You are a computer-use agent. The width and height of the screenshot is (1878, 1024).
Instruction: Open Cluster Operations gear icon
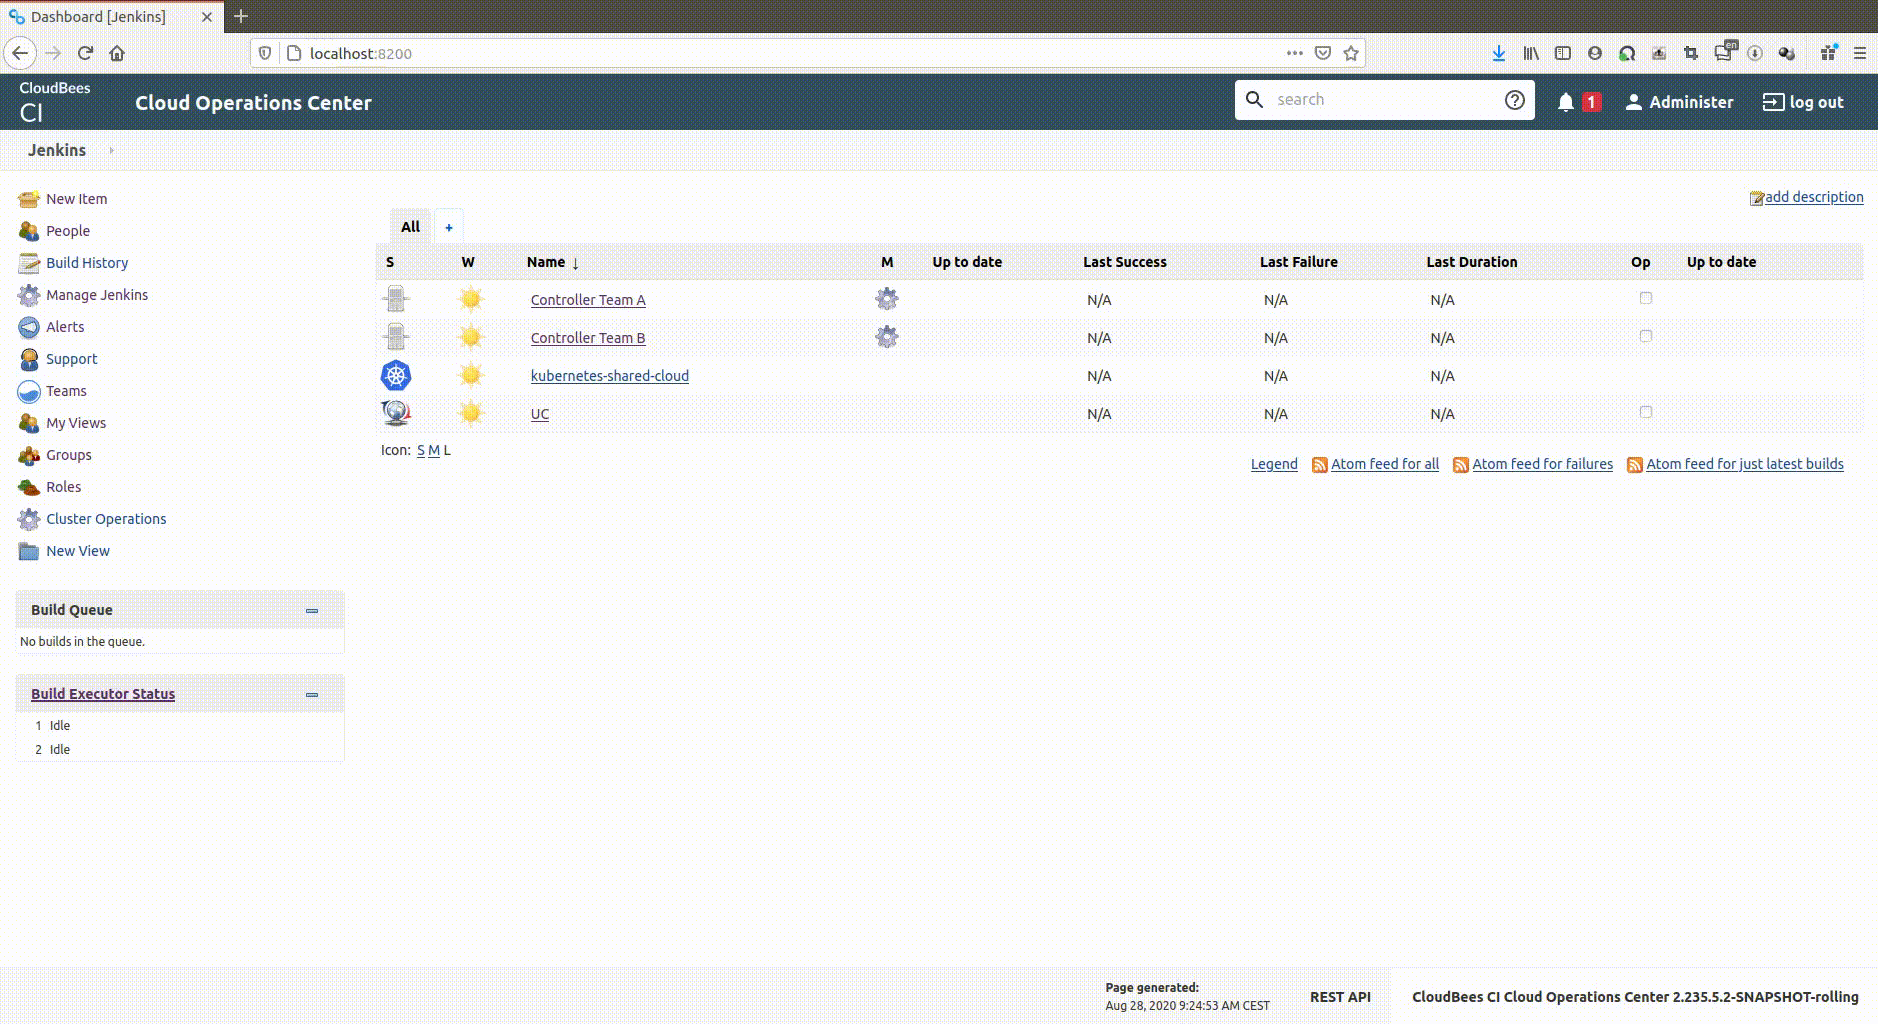pyautogui.click(x=29, y=519)
